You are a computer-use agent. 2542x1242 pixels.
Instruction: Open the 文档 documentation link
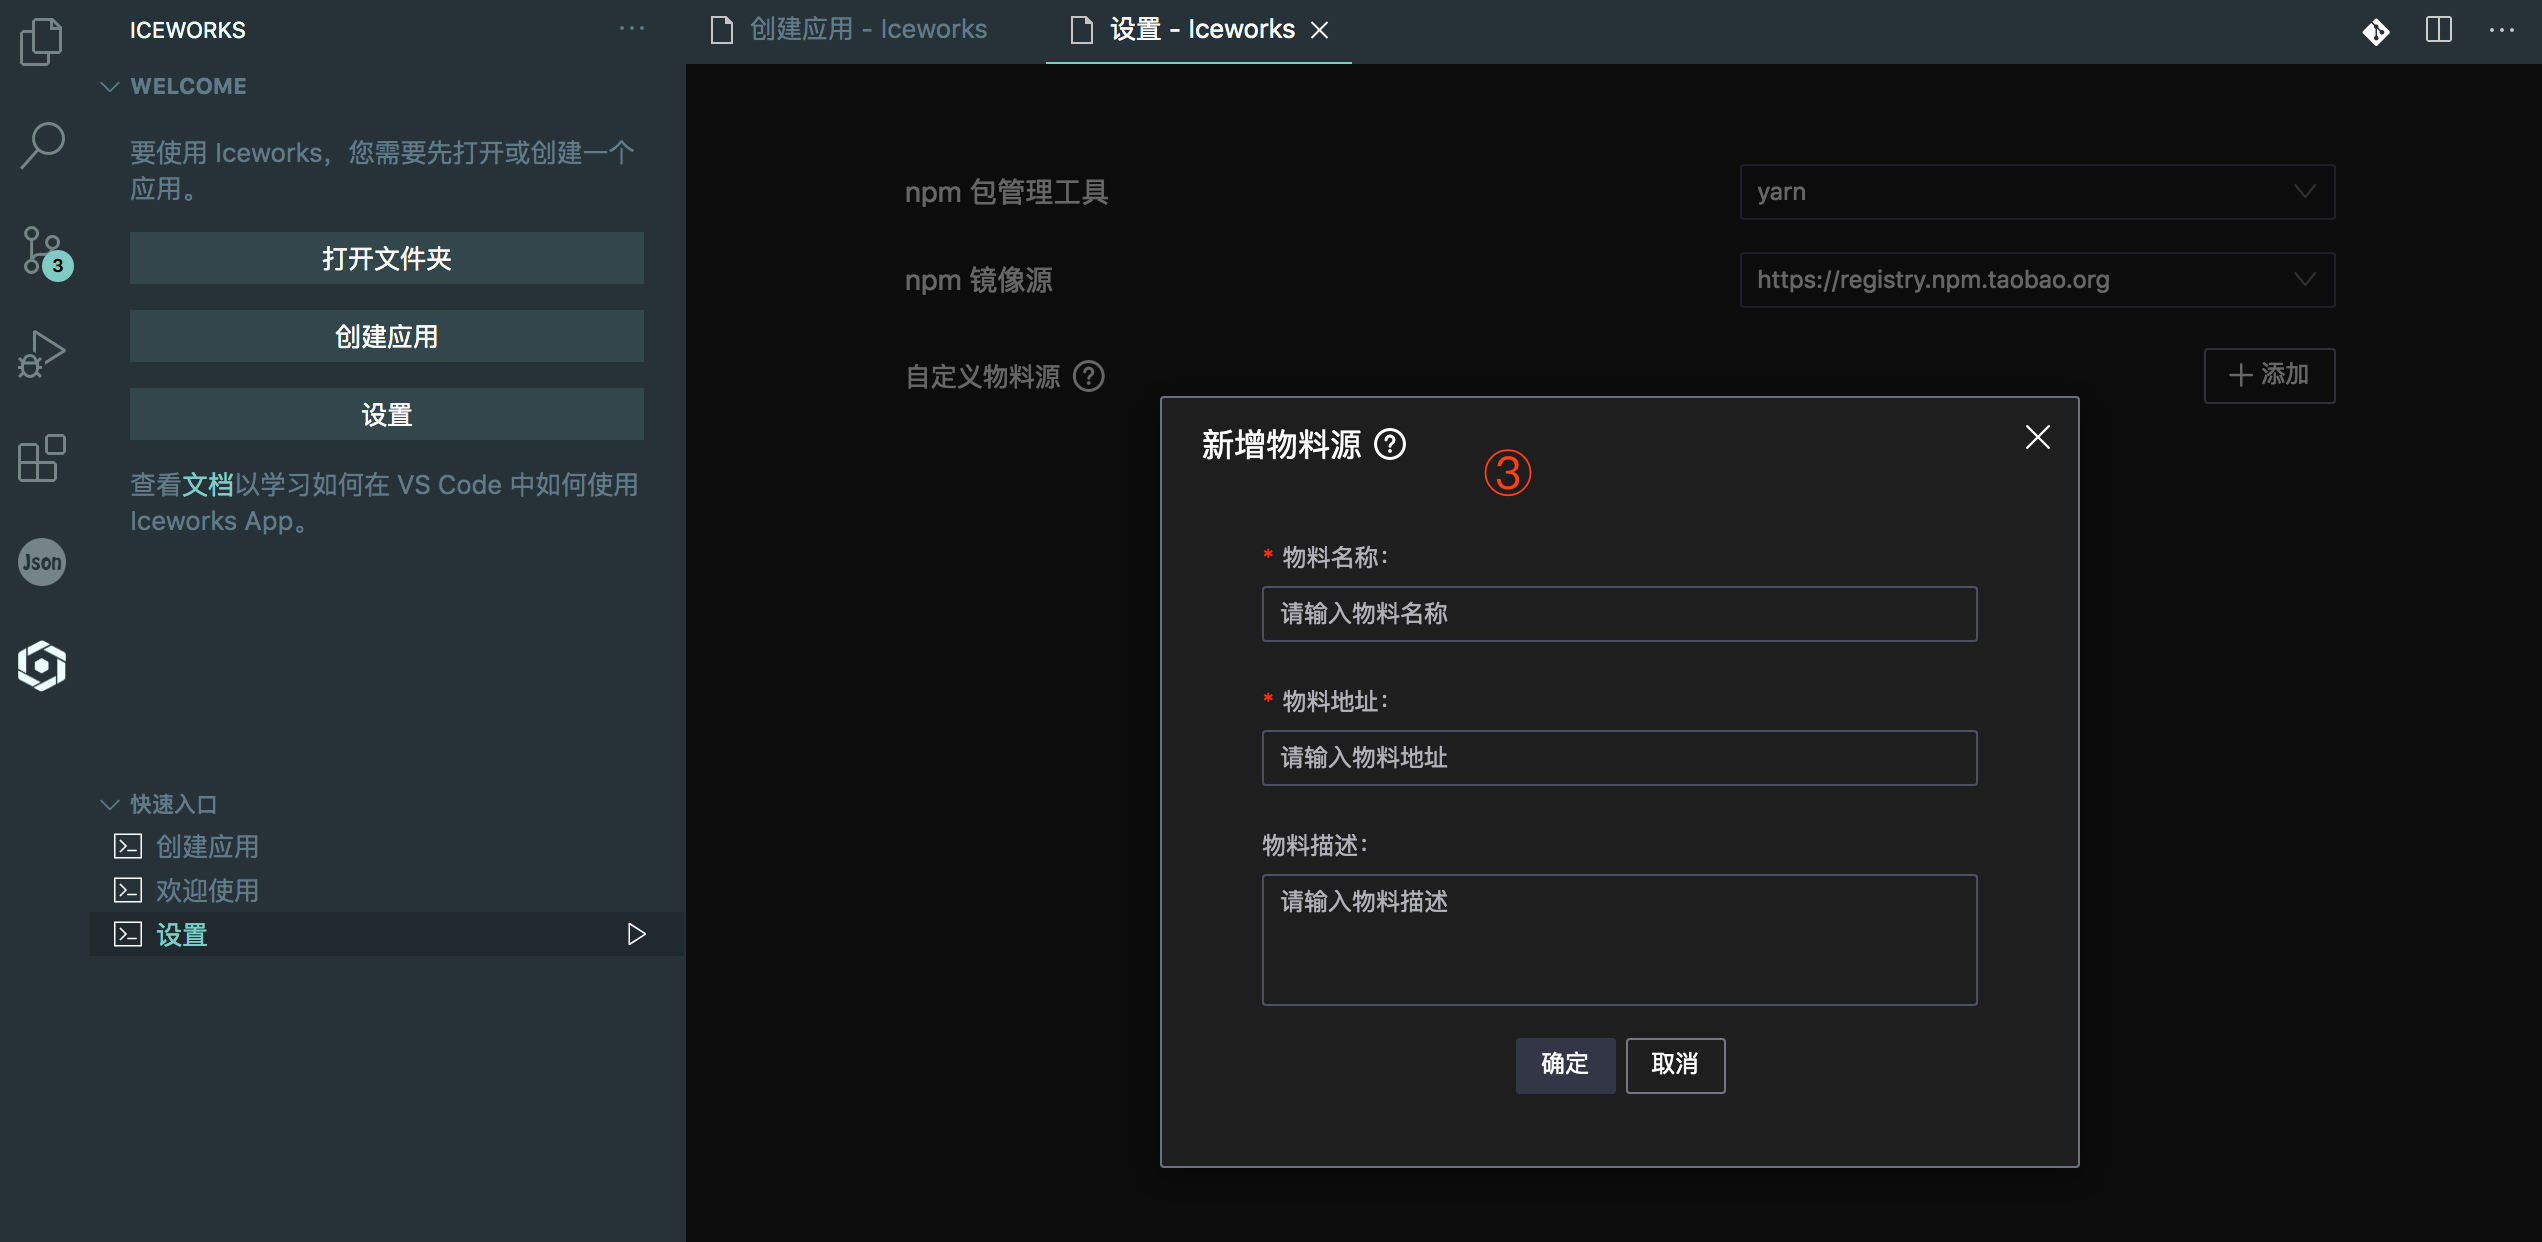(208, 485)
